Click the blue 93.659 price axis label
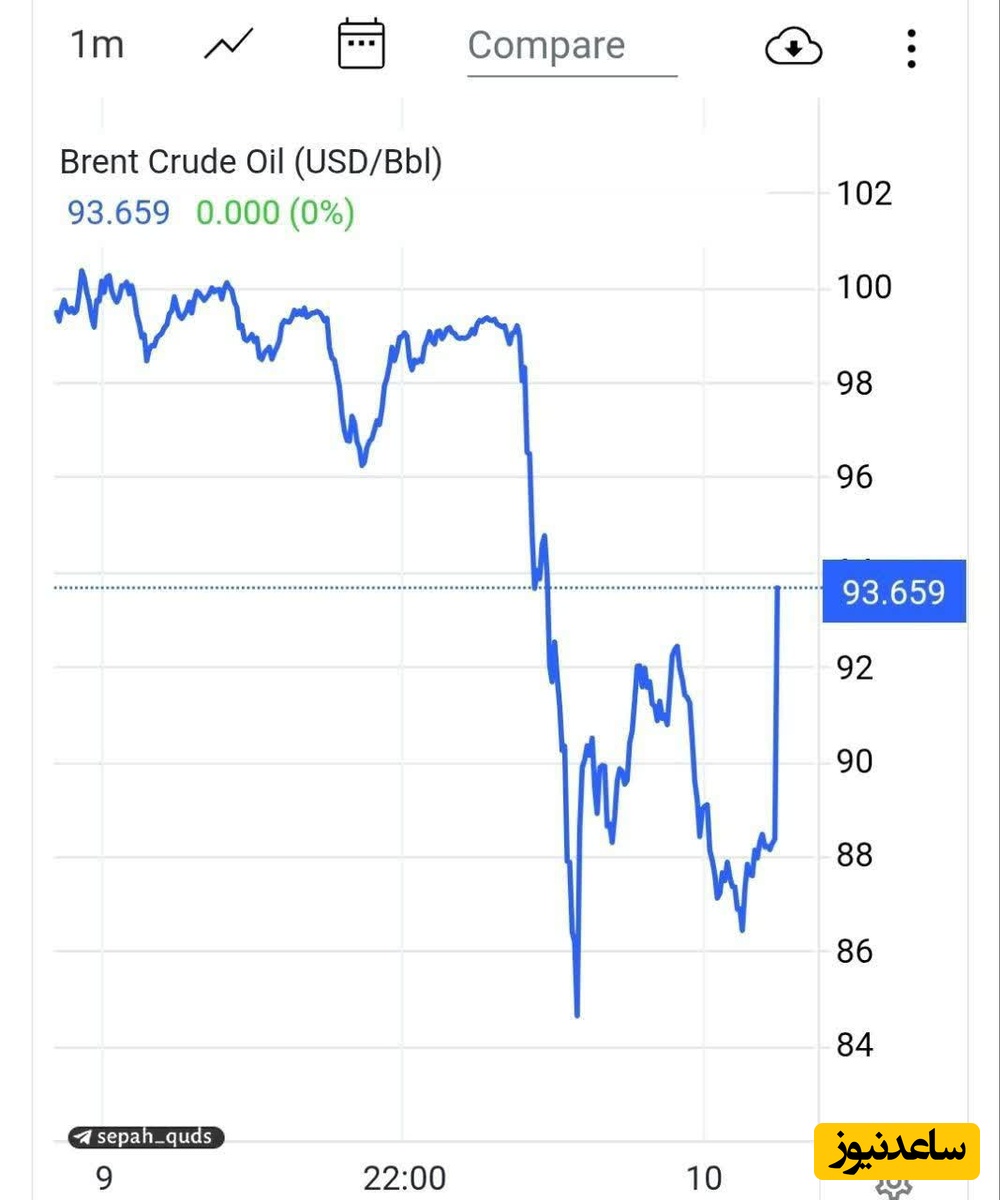The image size is (1000, 1200). (x=893, y=592)
